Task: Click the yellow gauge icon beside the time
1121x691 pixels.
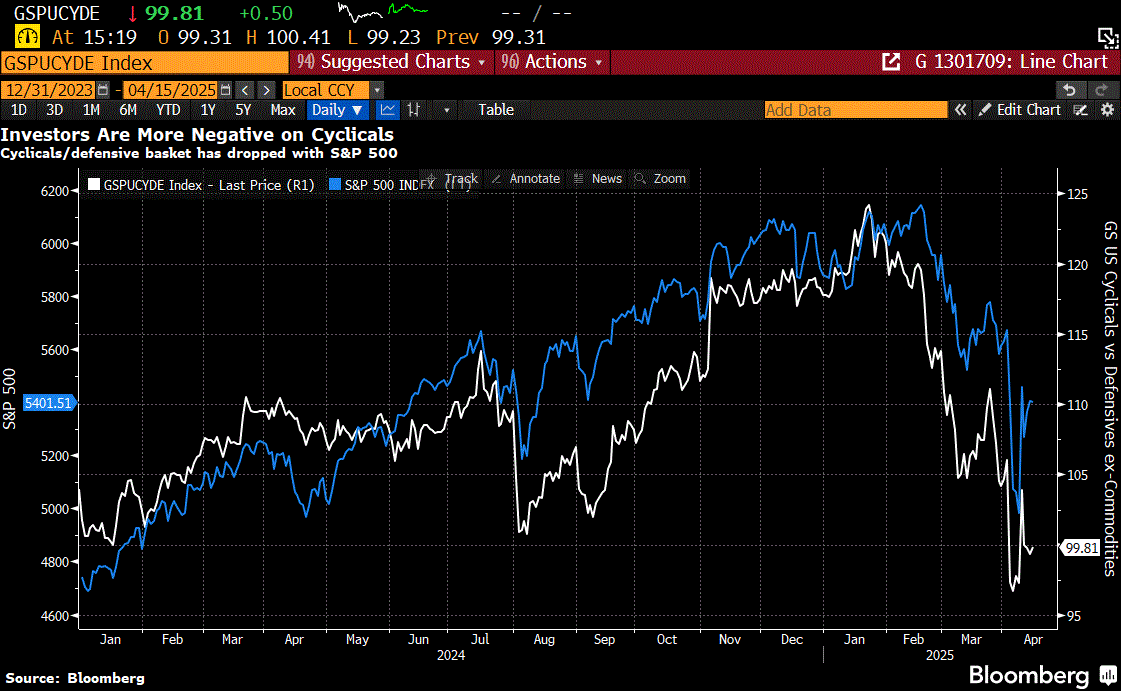Action: pyautogui.click(x=27, y=36)
